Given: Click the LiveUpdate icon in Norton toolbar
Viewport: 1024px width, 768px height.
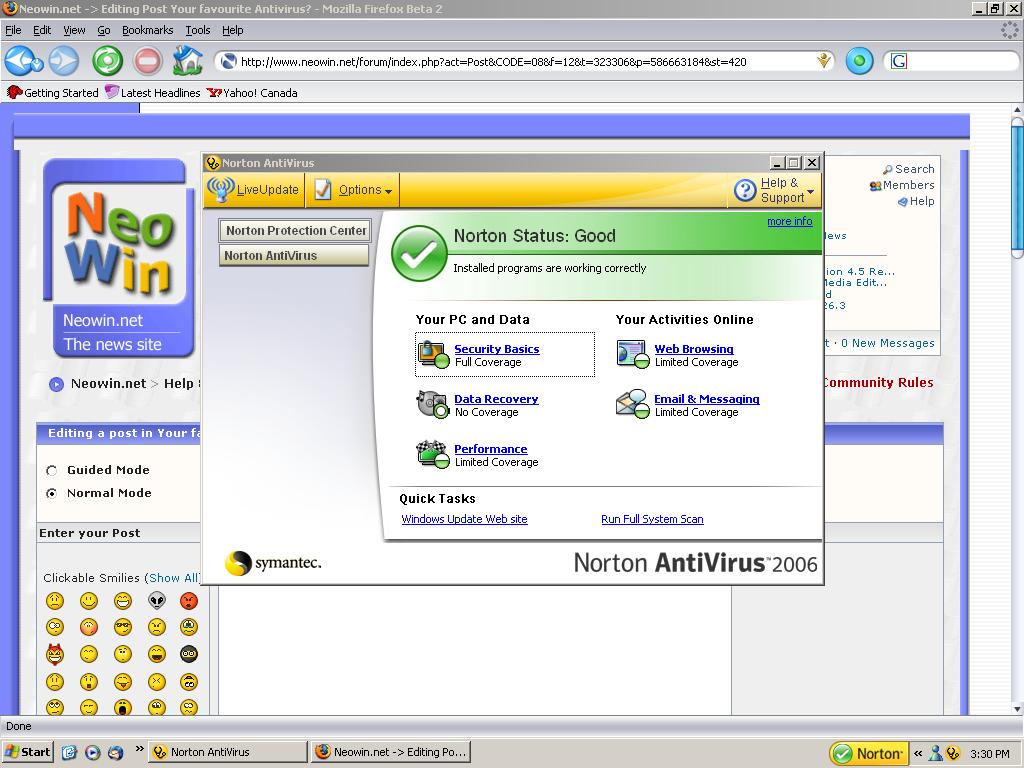Looking at the screenshot, I should click(220, 189).
